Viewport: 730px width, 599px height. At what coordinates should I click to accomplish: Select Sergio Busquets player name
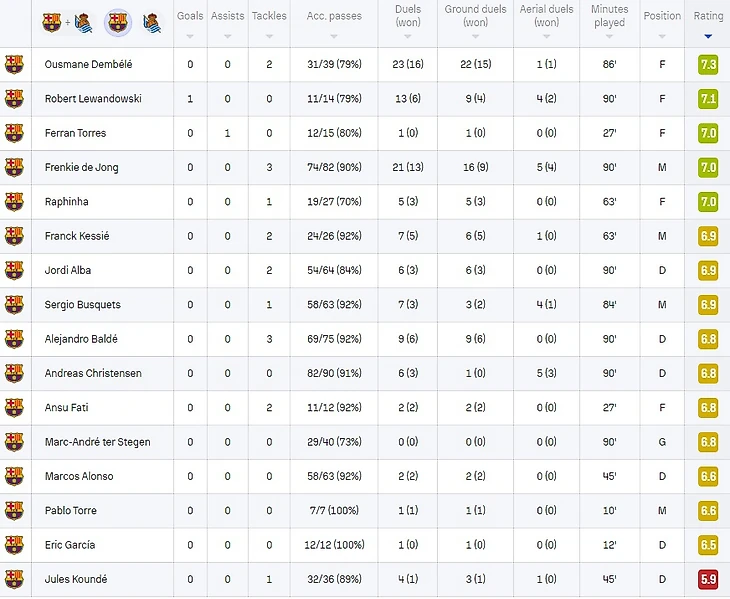tap(82, 305)
